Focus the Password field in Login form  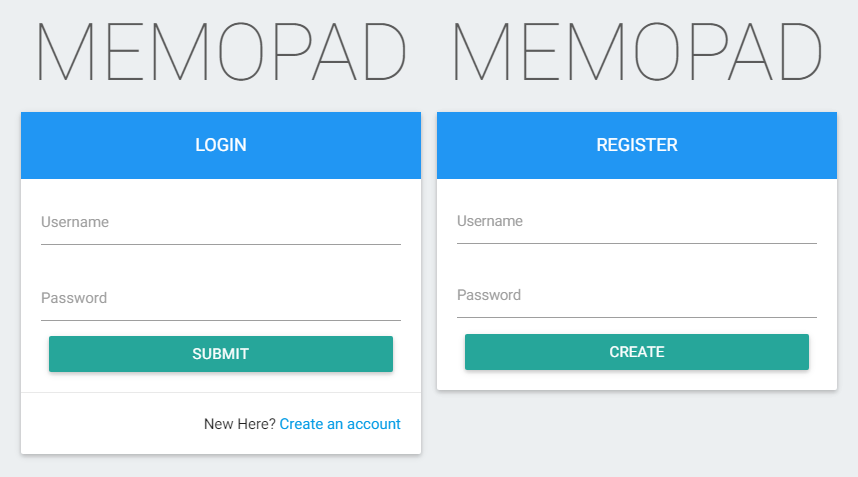point(220,299)
